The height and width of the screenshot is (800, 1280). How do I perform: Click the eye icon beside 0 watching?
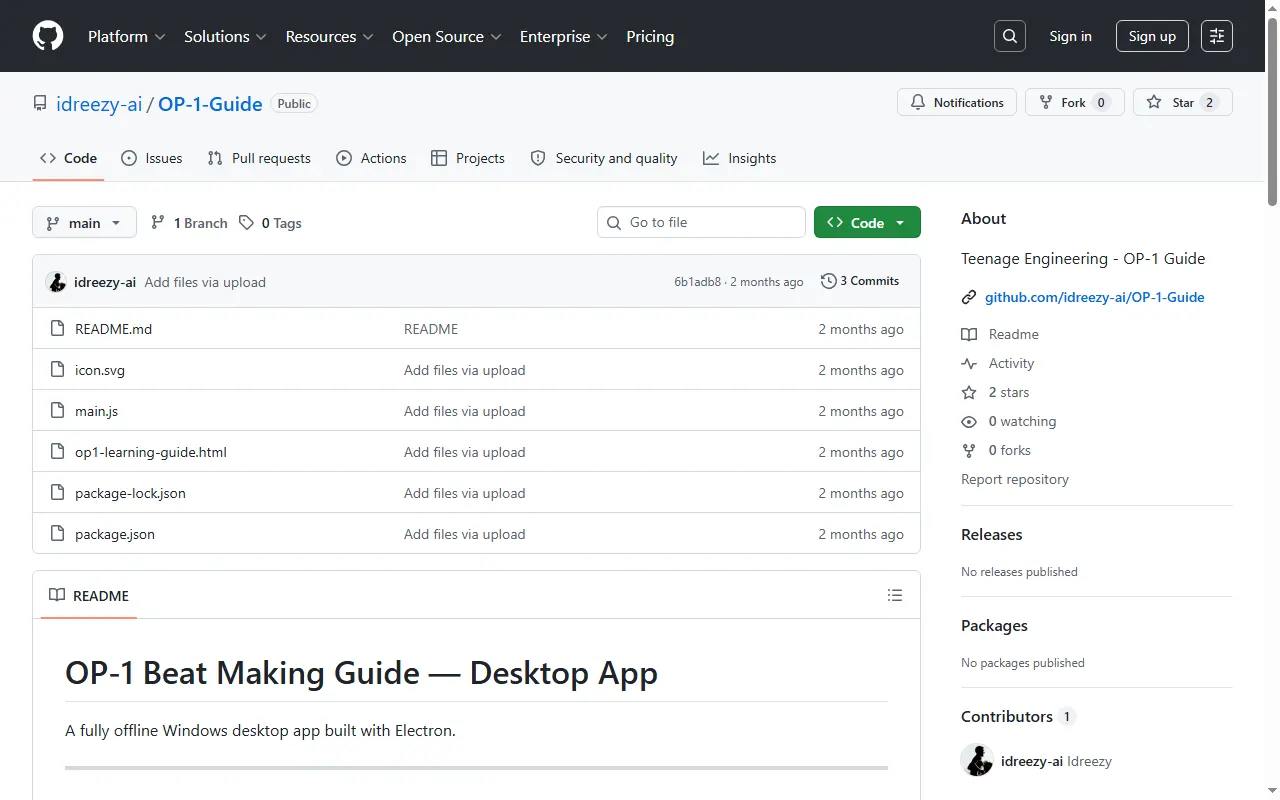click(969, 422)
